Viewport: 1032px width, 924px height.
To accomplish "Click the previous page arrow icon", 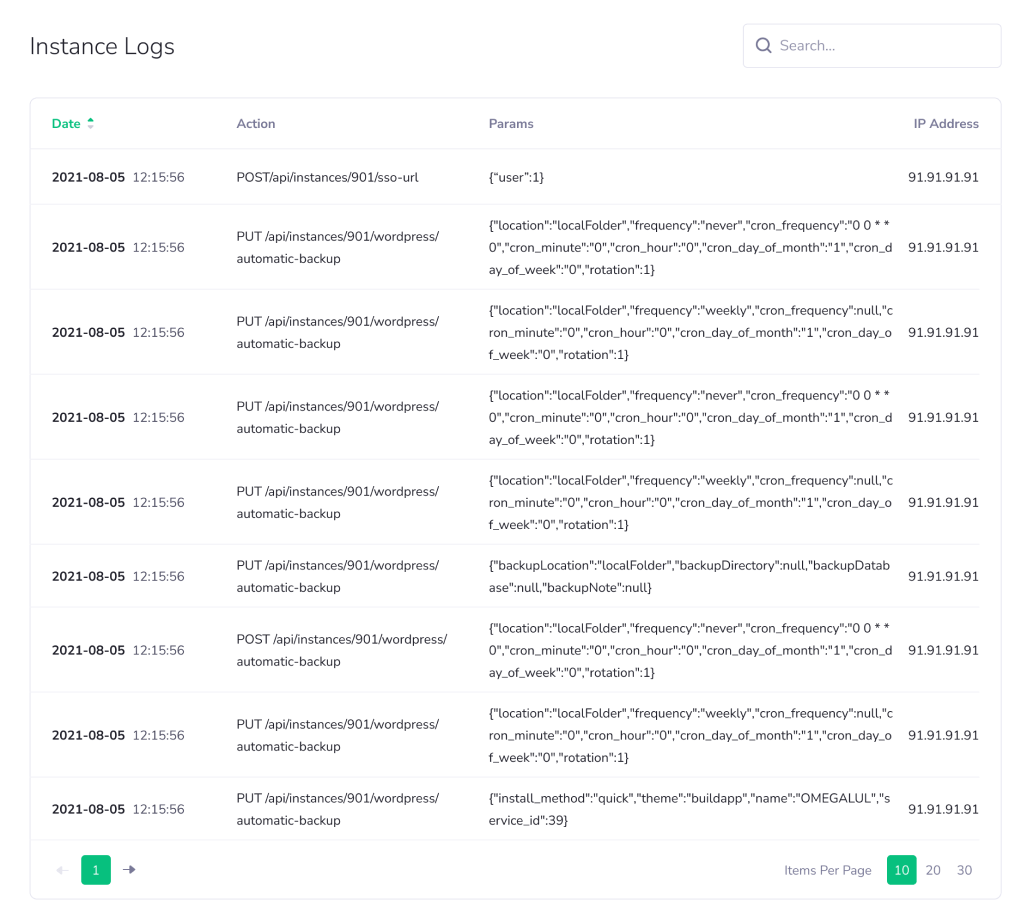I will tap(62, 870).
